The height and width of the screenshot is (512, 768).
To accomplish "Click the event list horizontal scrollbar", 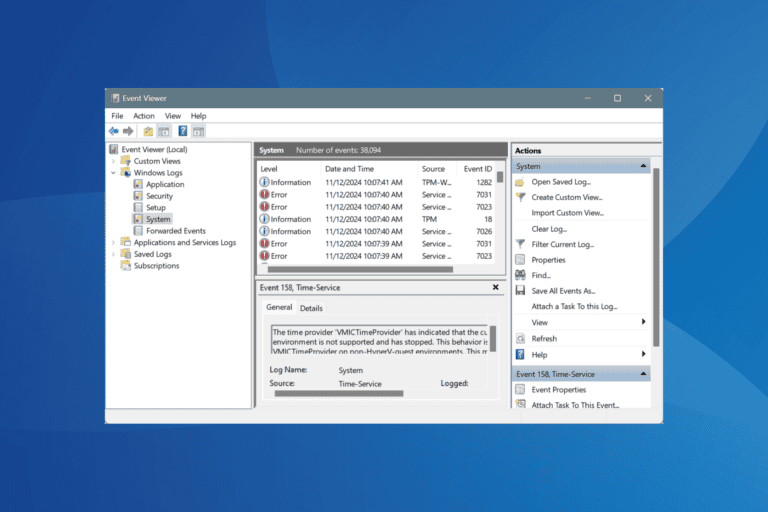I will pos(360,269).
